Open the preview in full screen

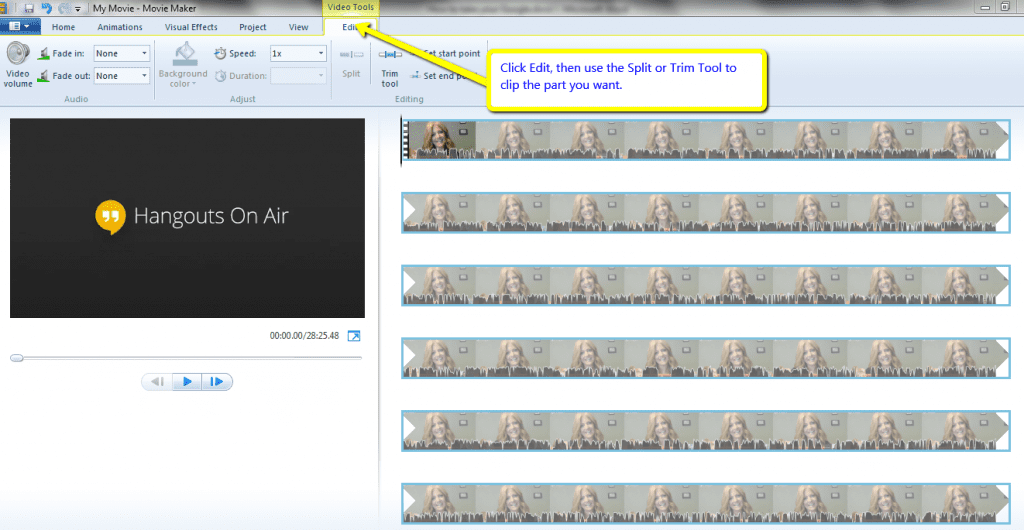tap(354, 336)
